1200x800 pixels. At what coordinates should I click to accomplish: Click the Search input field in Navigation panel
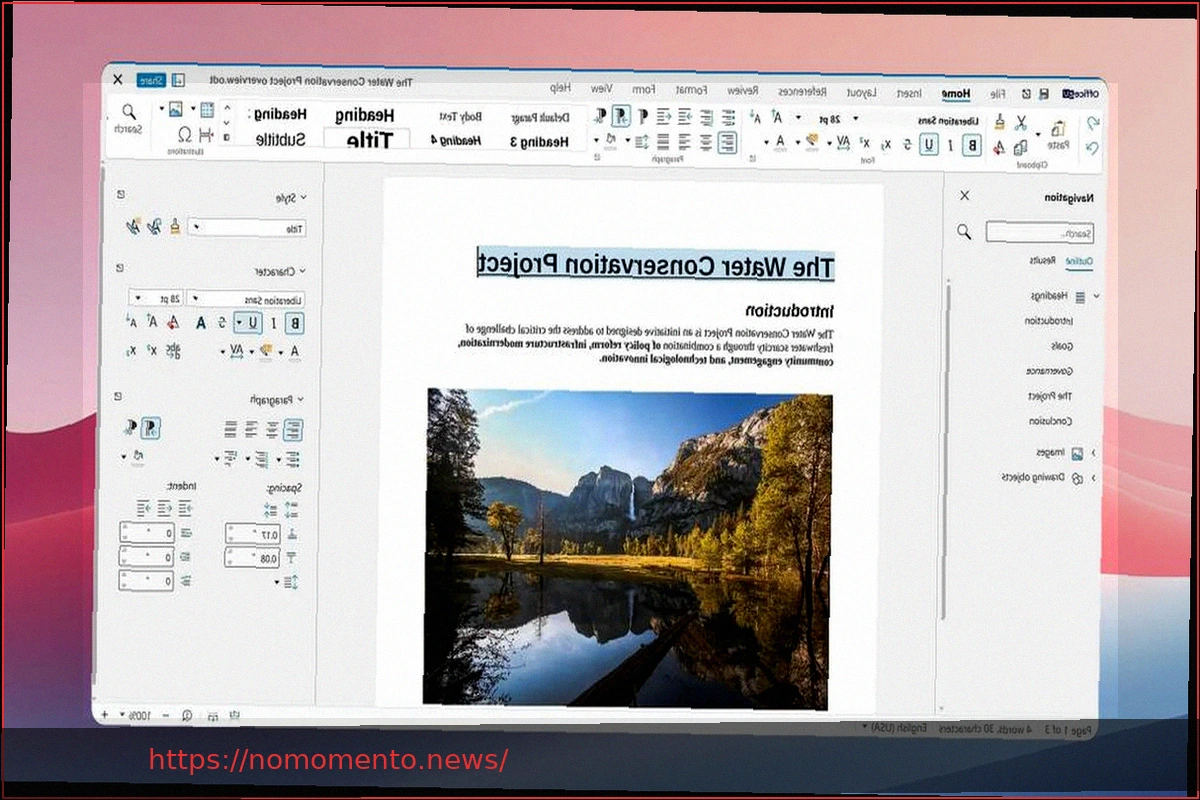[x=1040, y=231]
